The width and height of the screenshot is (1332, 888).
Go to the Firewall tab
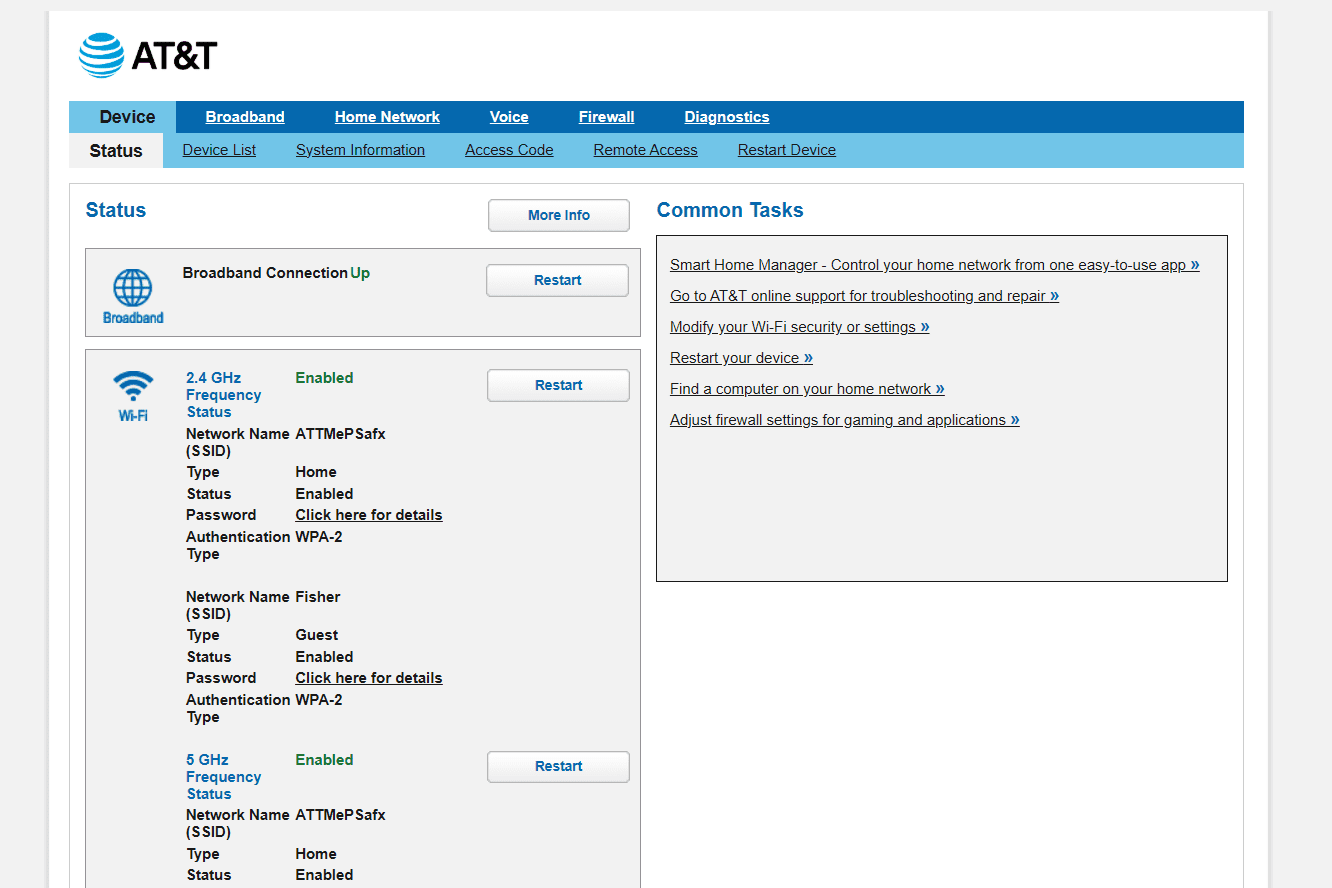coord(606,117)
